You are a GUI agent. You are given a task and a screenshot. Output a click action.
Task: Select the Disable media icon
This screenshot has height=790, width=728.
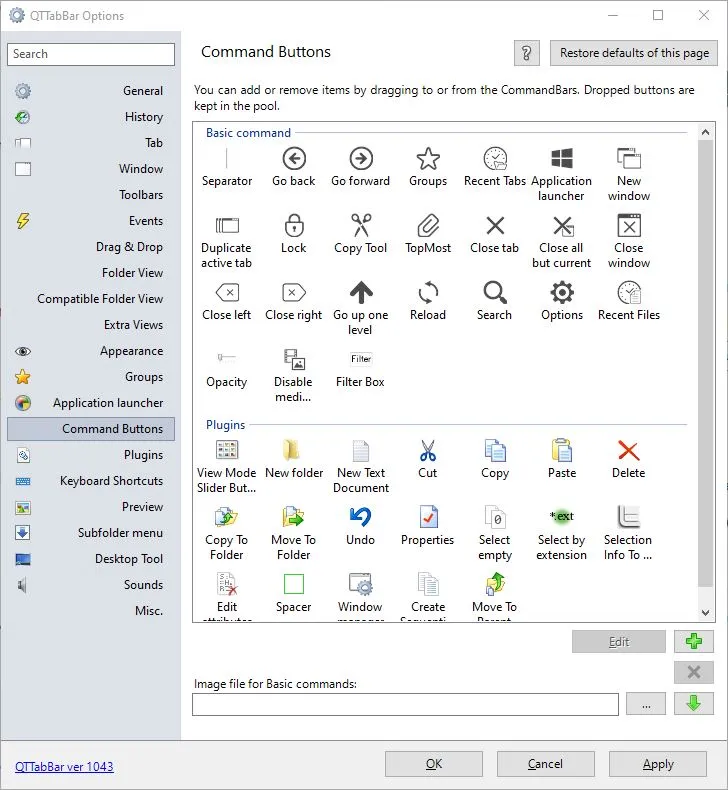(294, 359)
